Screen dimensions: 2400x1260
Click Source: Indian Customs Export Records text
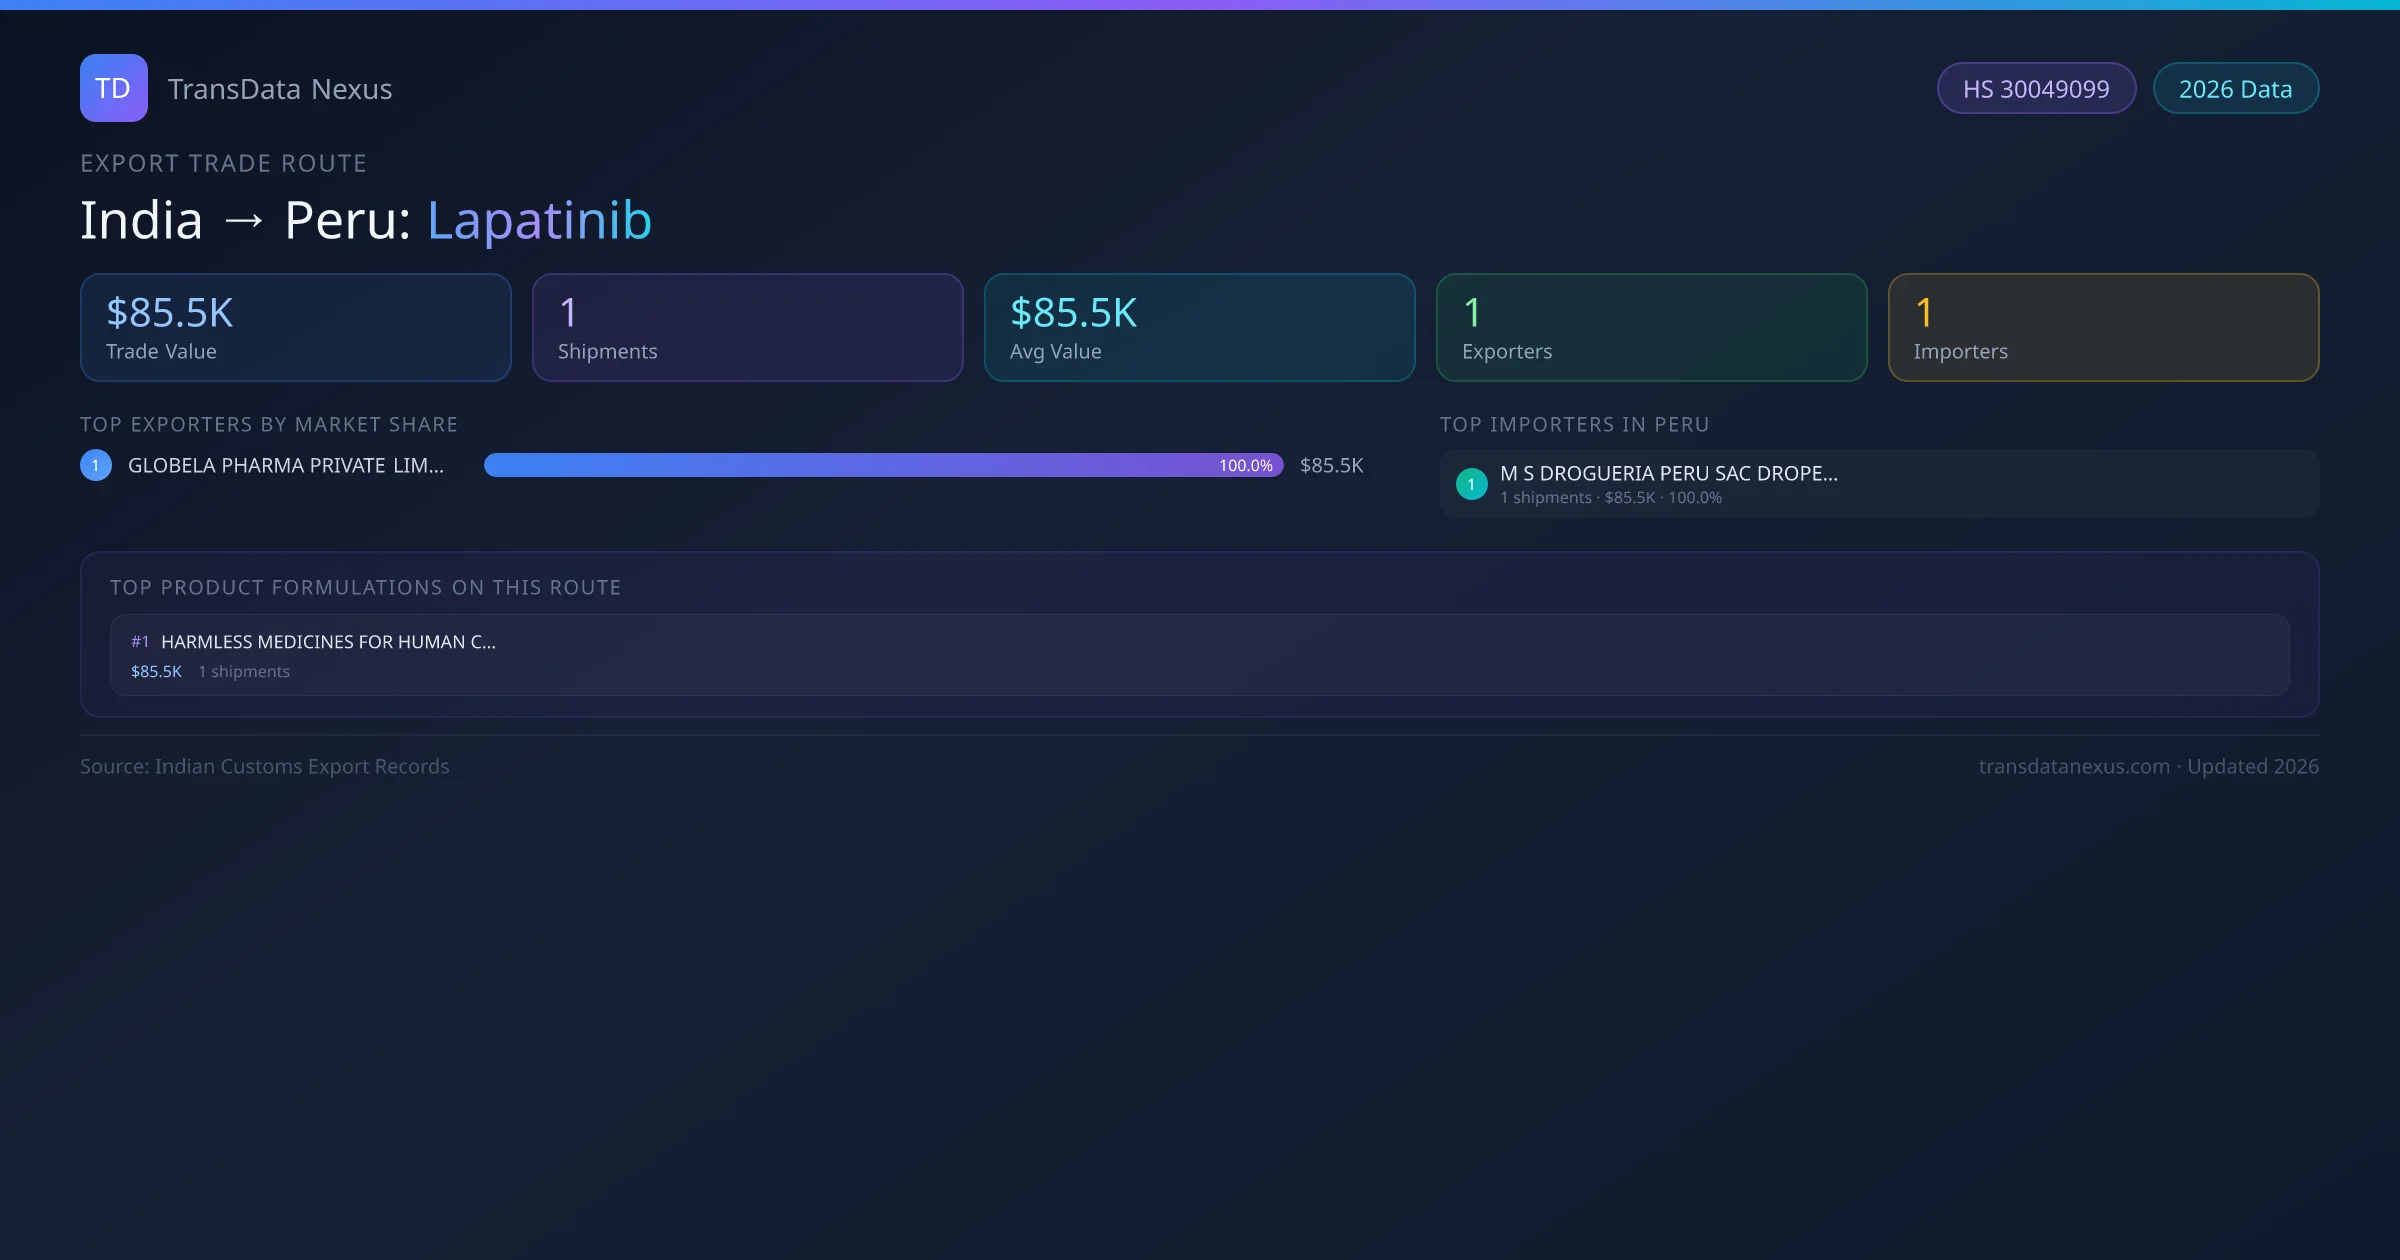[265, 766]
